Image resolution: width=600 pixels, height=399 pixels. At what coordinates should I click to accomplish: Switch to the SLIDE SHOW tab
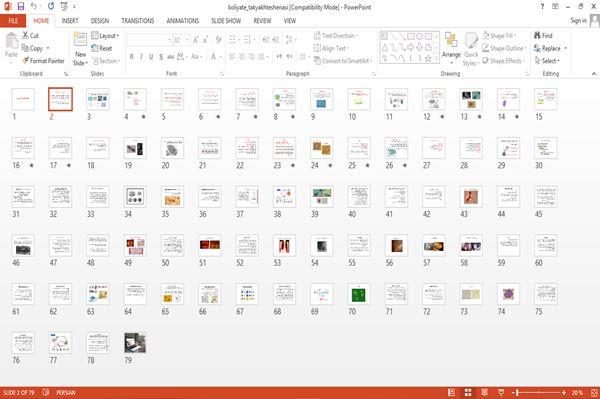pos(226,21)
